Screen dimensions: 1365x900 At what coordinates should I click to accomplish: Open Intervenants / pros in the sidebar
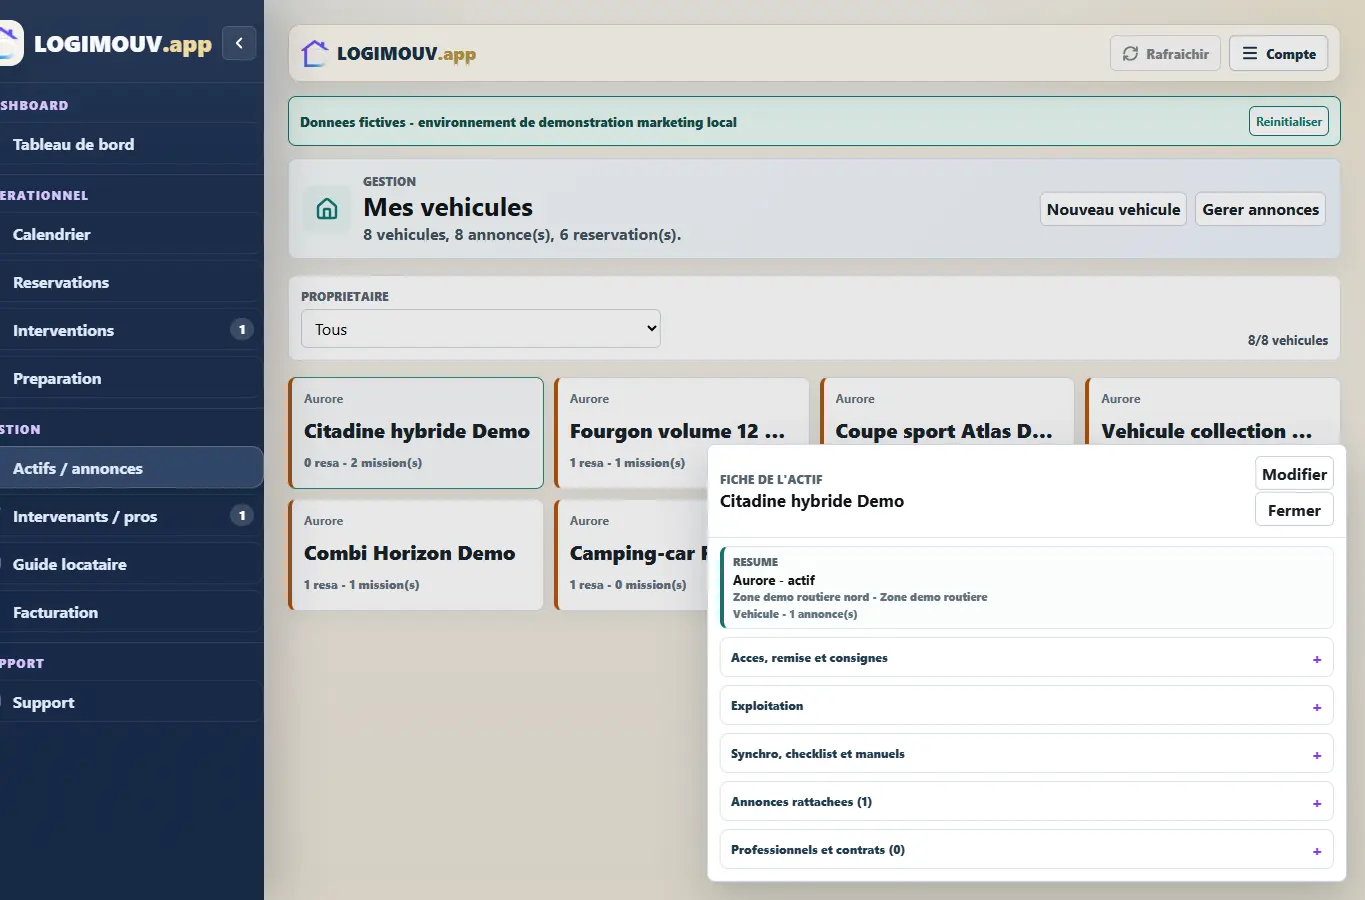click(130, 516)
